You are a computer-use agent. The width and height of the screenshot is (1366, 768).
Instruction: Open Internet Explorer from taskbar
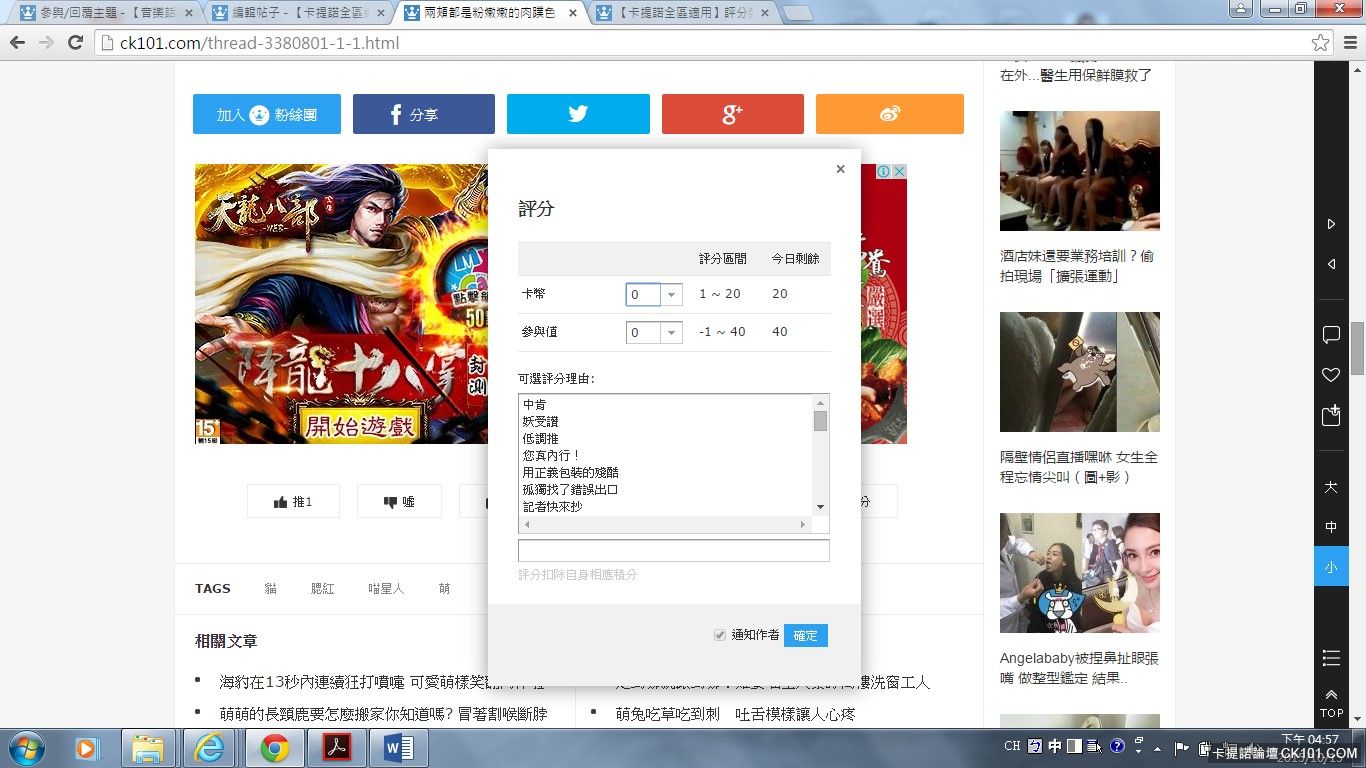click(209, 748)
